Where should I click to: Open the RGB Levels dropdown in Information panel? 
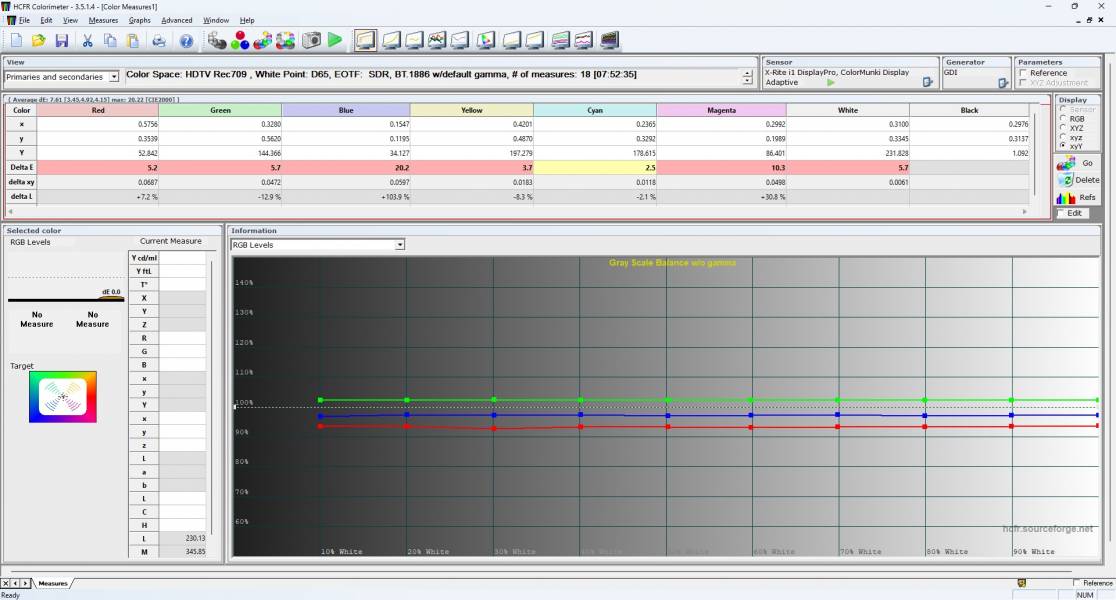[400, 245]
